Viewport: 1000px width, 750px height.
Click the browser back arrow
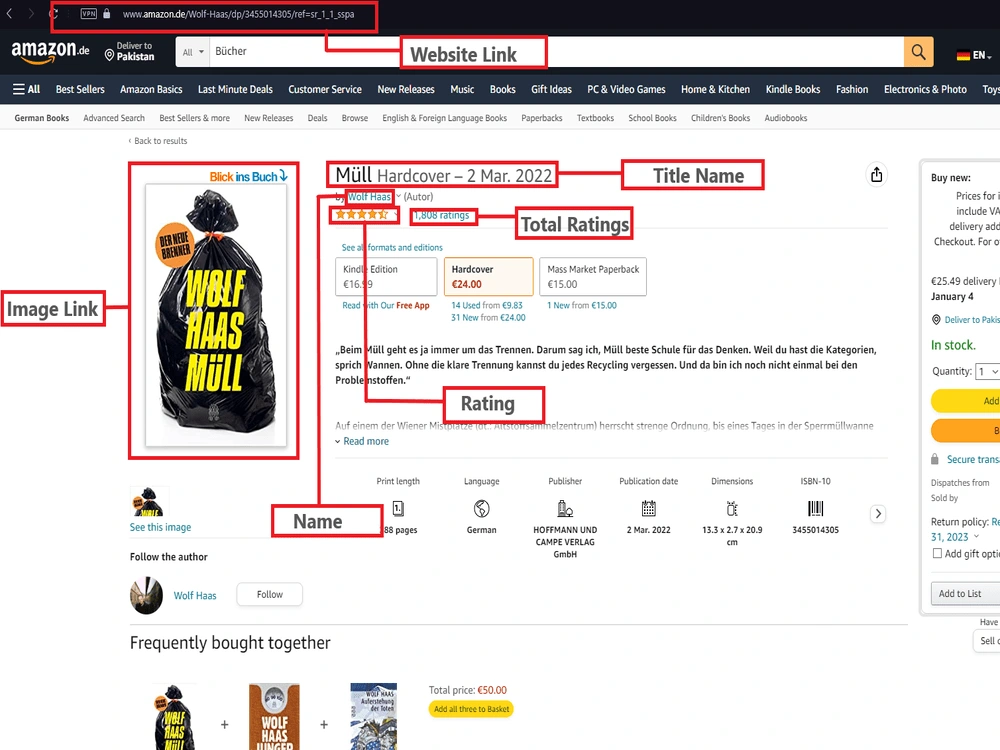pos(10,13)
